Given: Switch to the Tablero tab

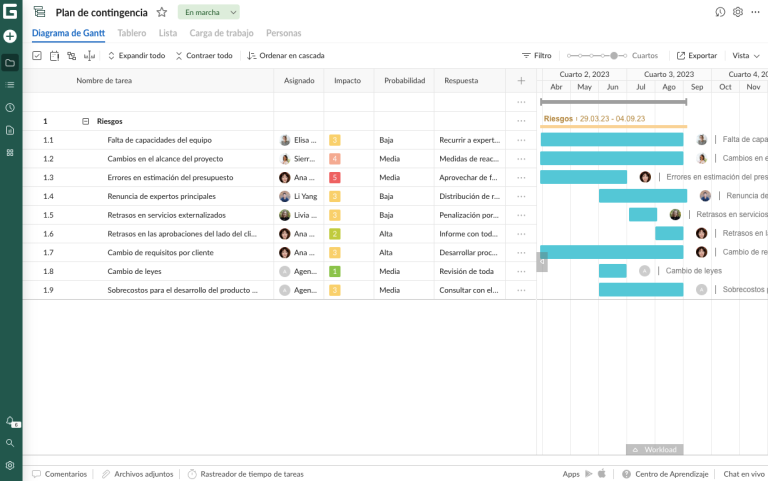Looking at the screenshot, I should (x=131, y=33).
